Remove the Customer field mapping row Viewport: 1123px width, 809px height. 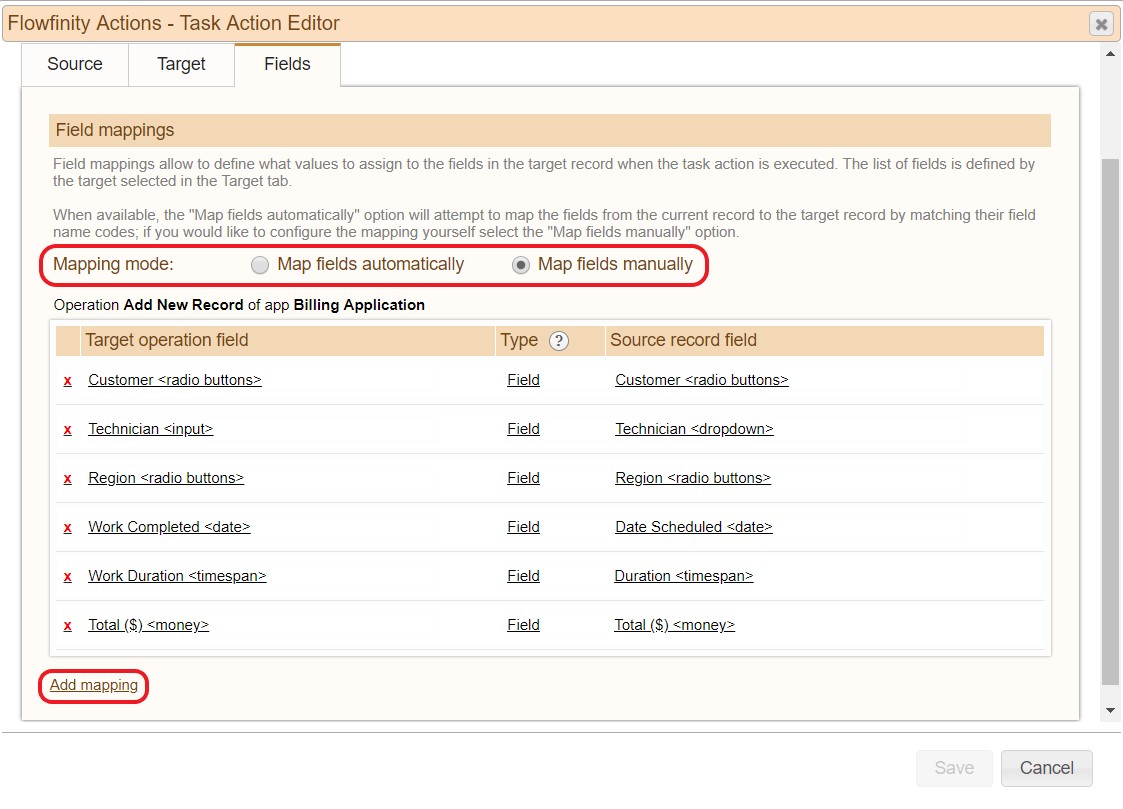click(x=68, y=381)
